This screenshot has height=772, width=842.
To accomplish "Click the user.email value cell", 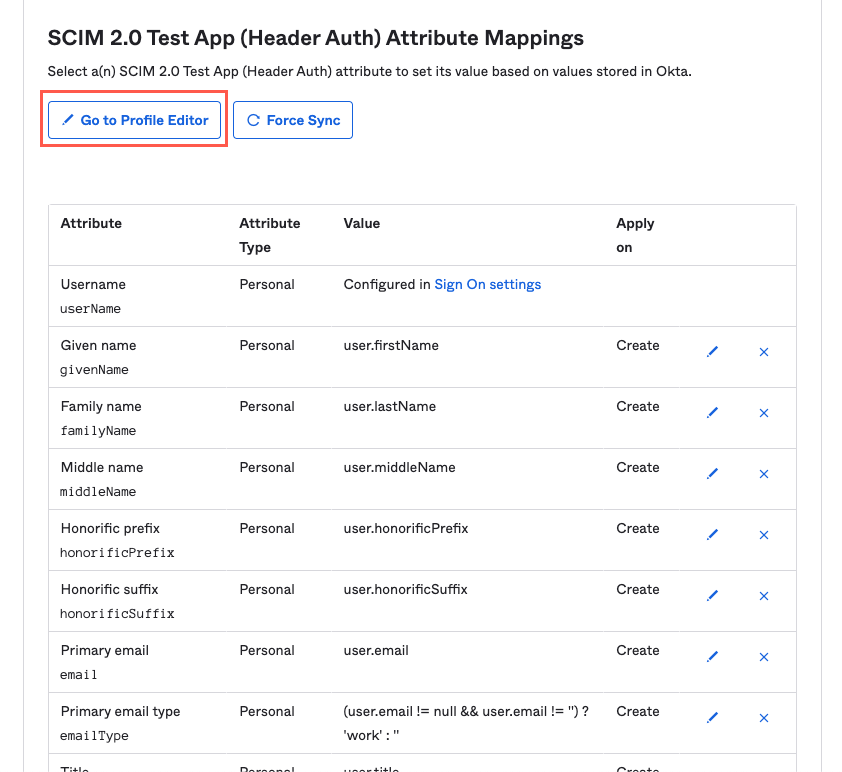I will point(376,650).
